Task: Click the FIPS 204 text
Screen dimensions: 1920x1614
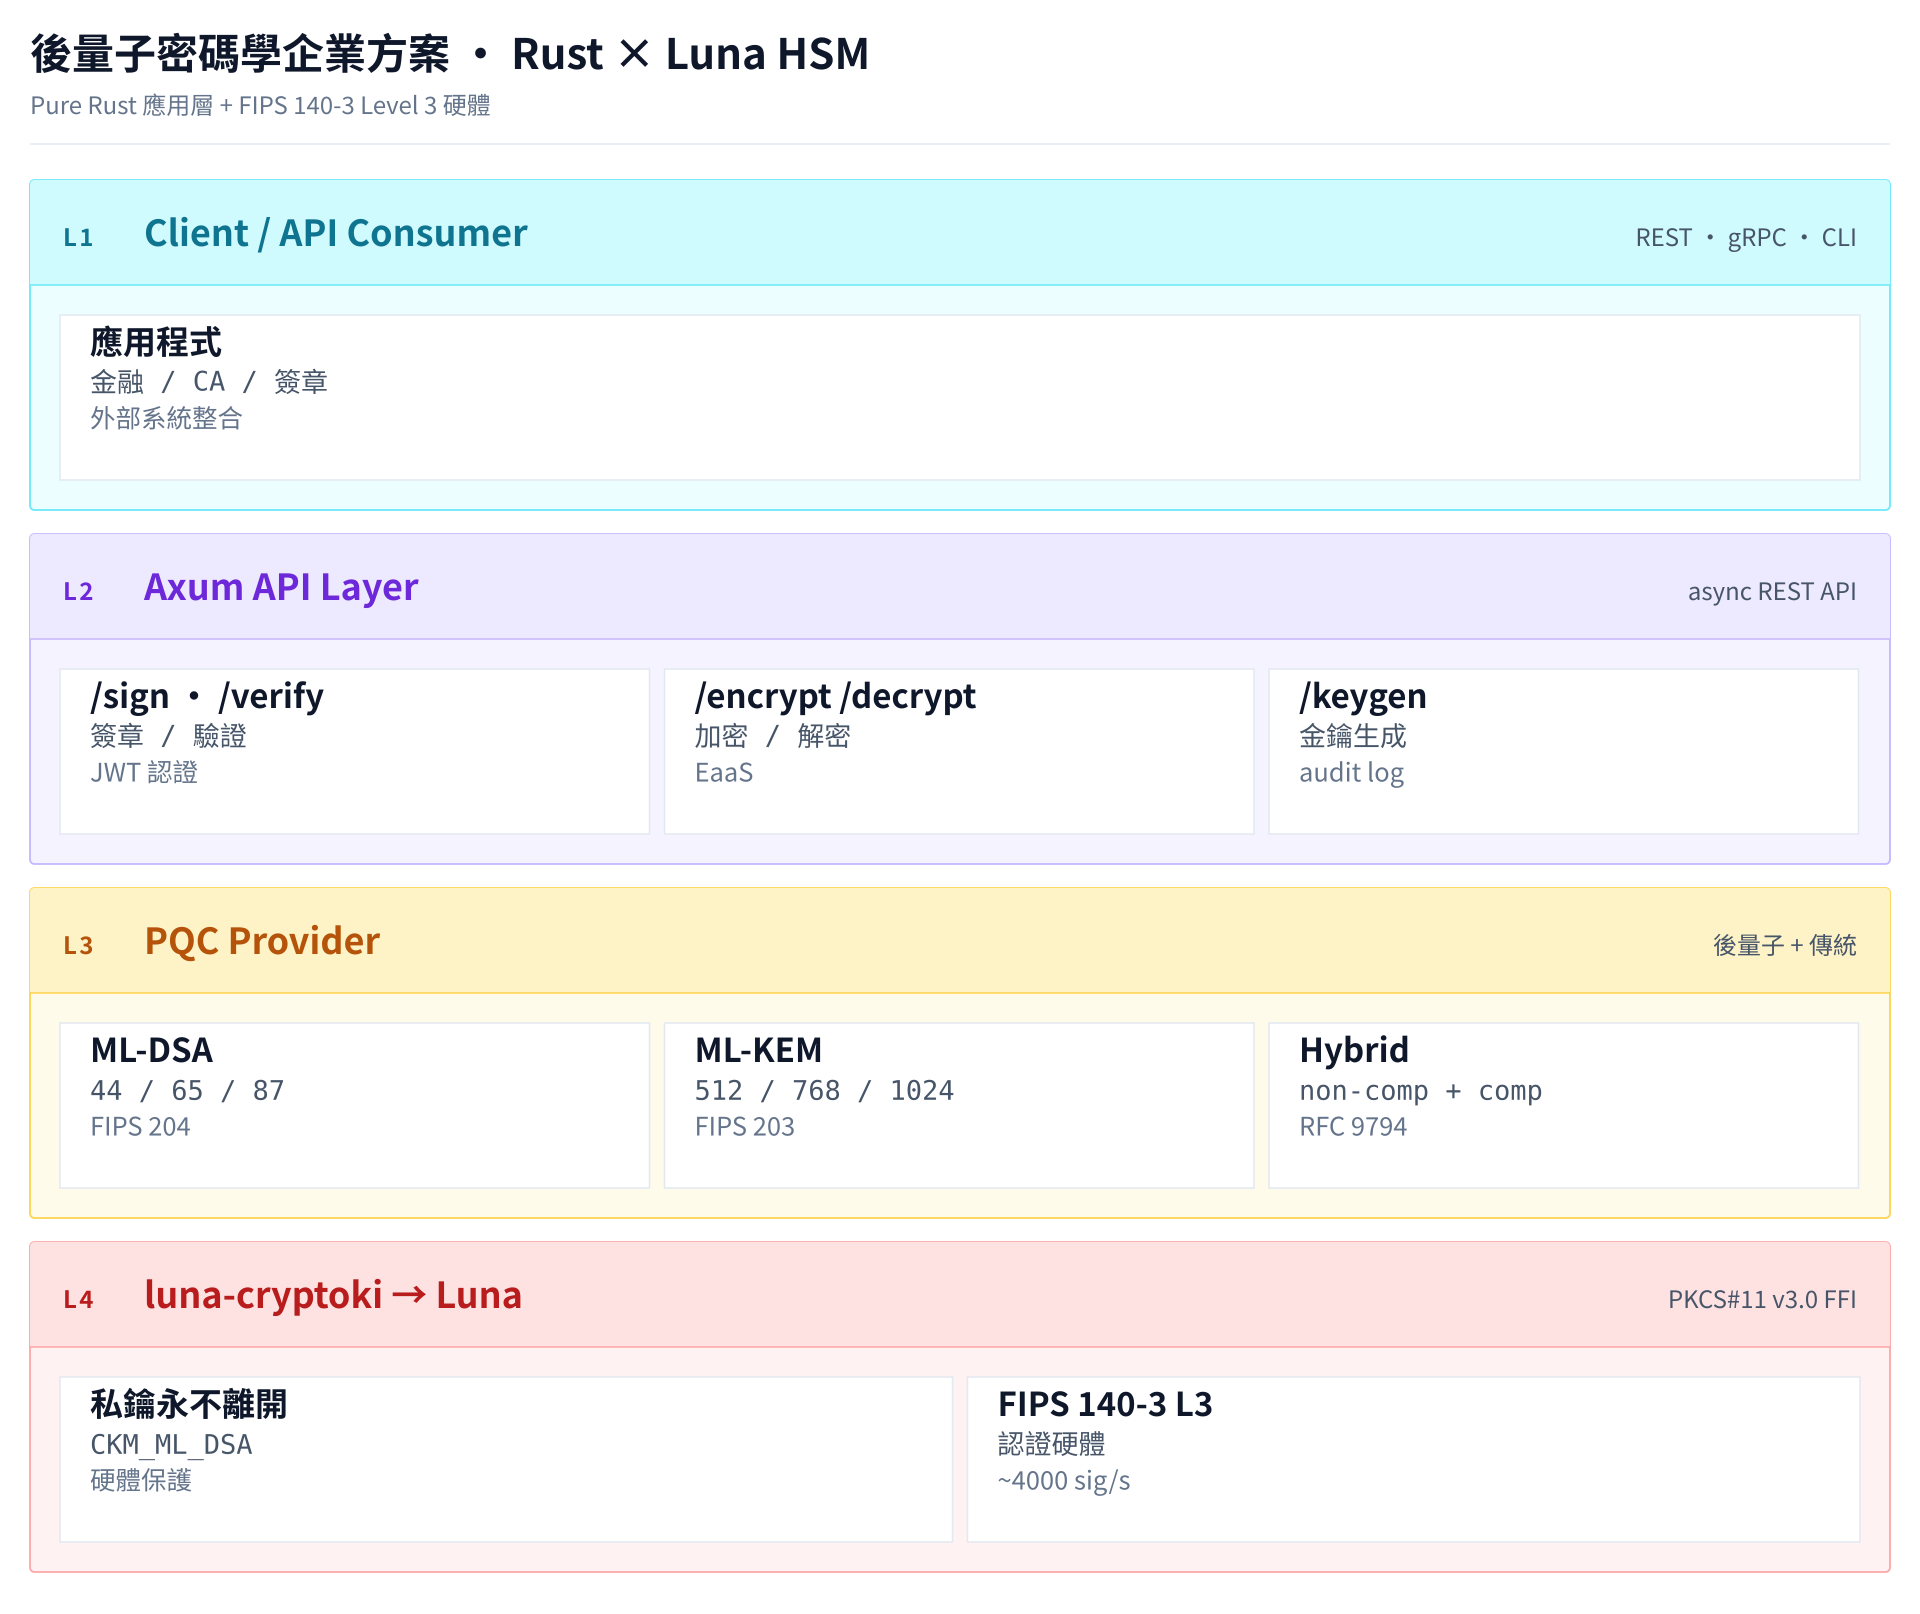Action: [140, 1127]
